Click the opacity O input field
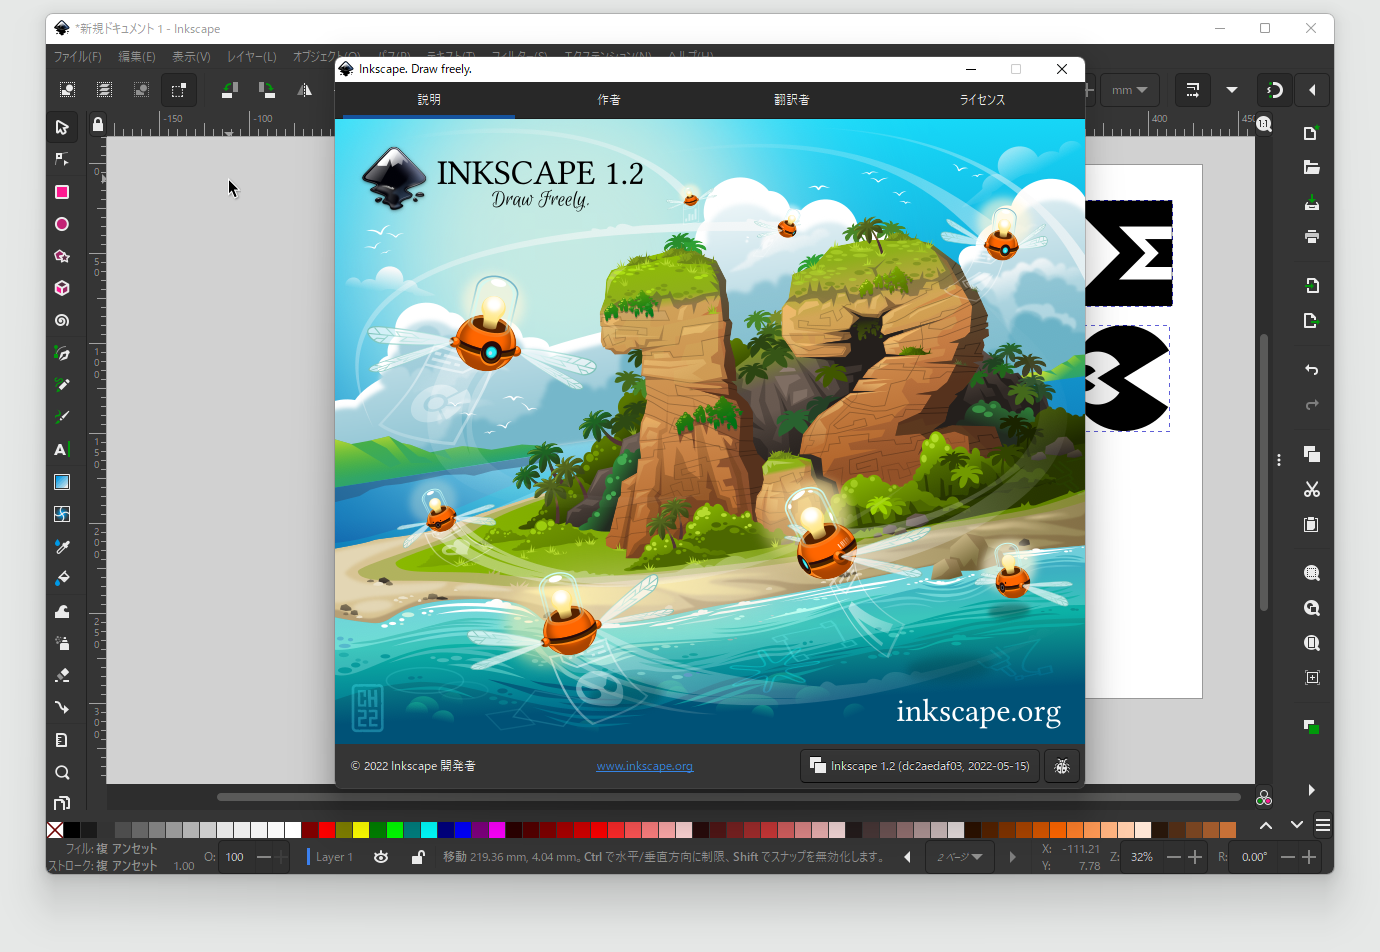 (234, 857)
